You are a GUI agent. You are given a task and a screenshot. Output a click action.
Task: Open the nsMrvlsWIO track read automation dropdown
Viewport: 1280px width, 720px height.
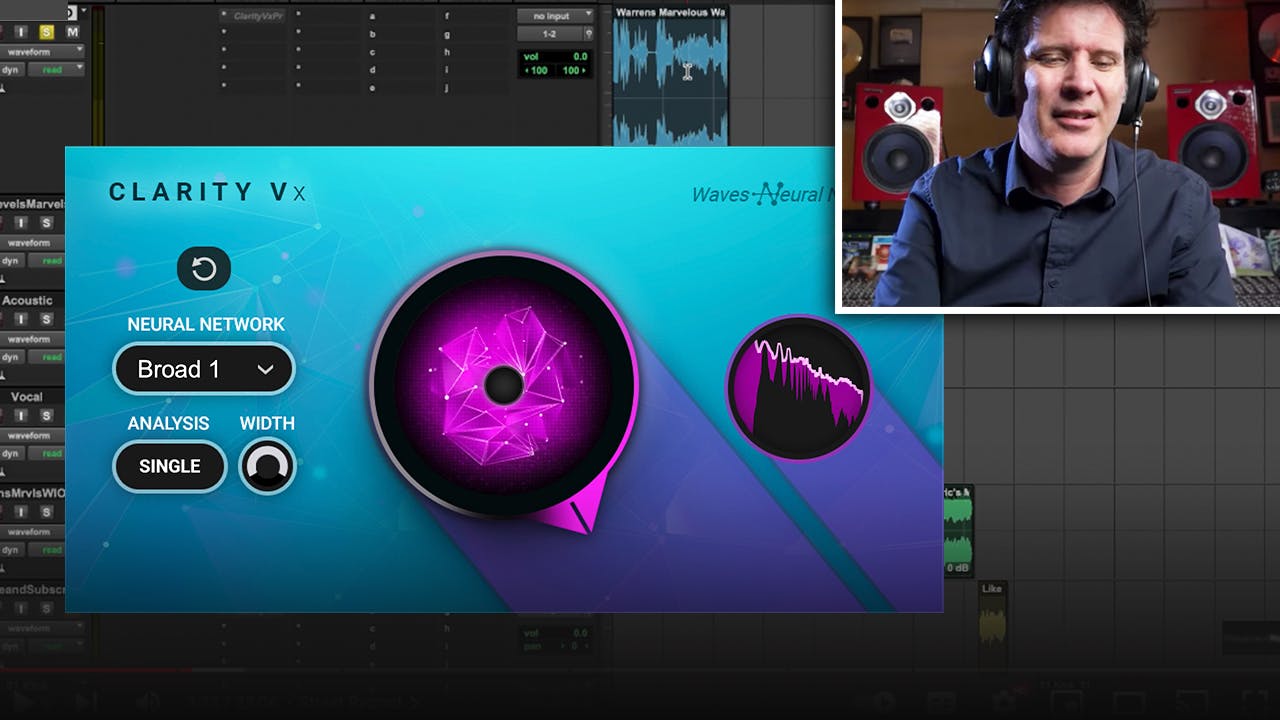[47, 550]
